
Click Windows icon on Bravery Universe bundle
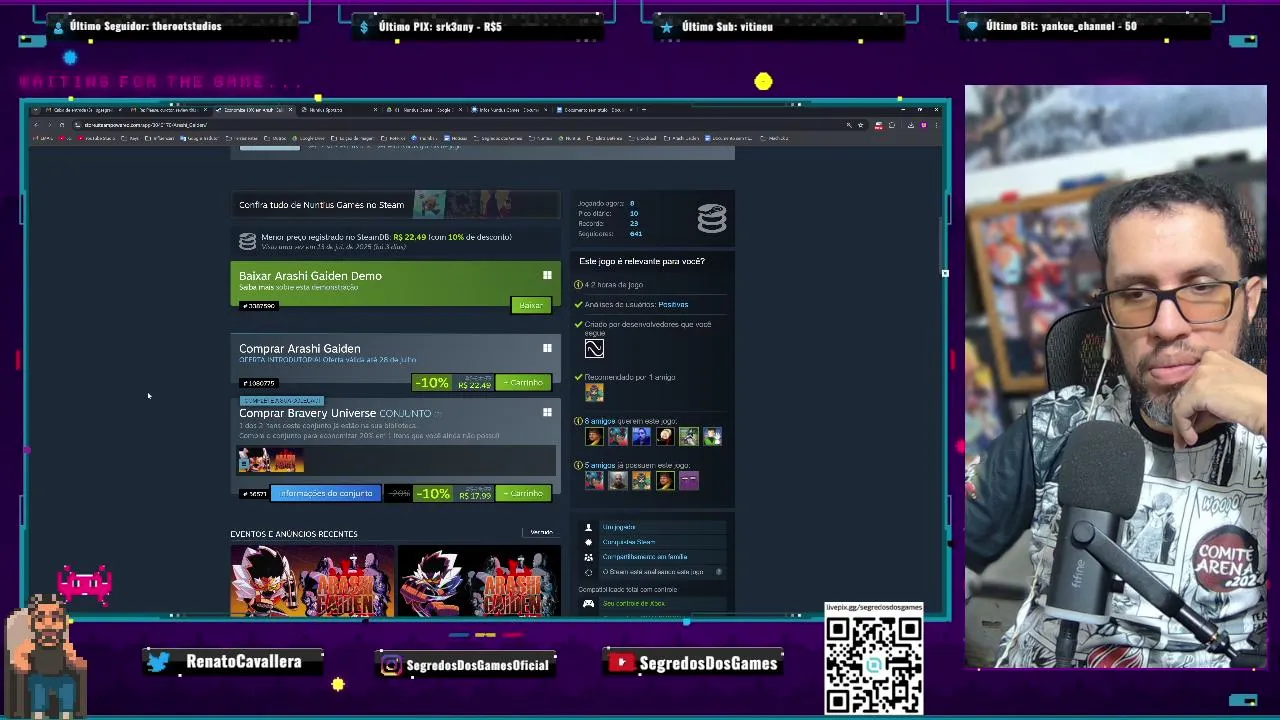point(547,412)
